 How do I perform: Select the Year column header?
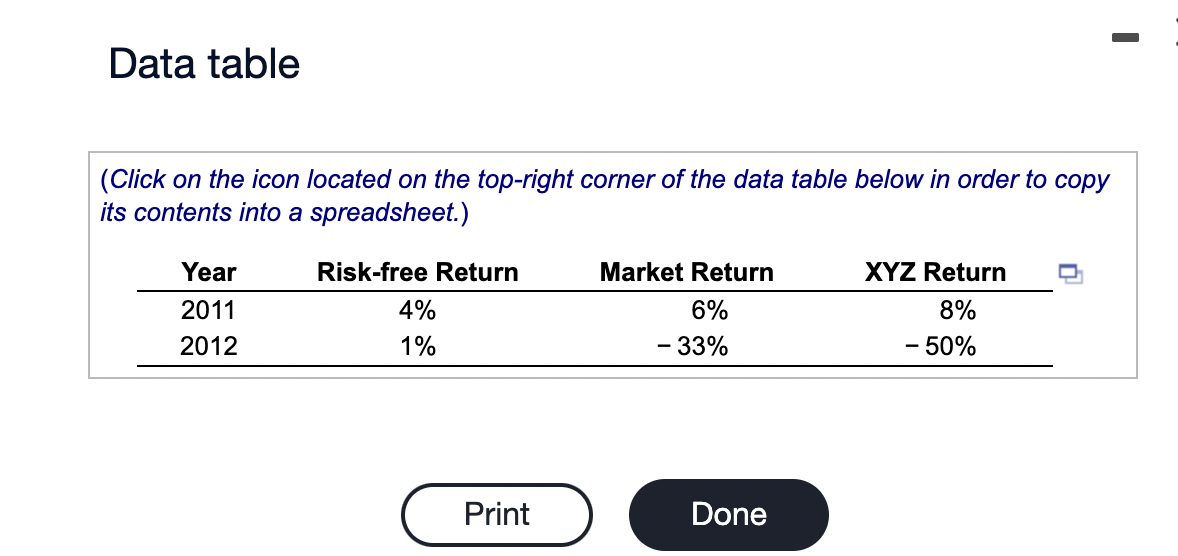pos(209,272)
